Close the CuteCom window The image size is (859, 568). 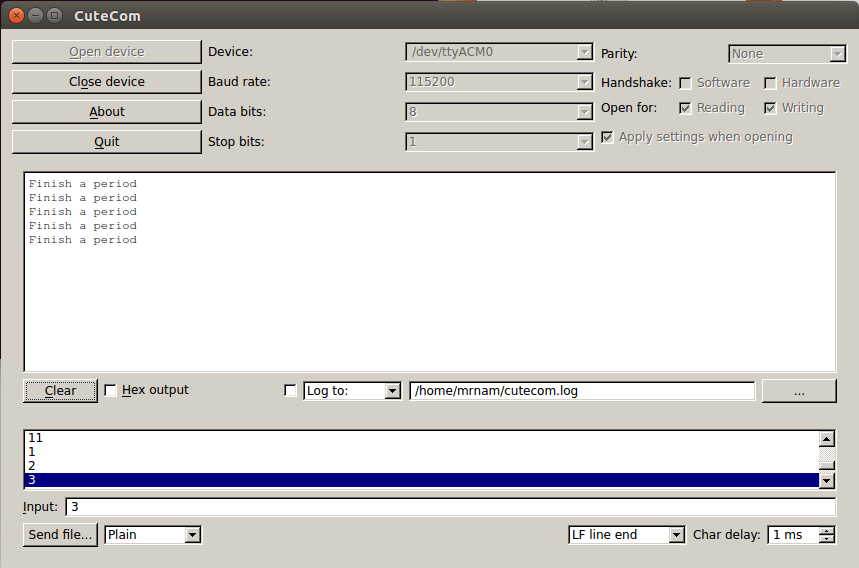(16, 15)
